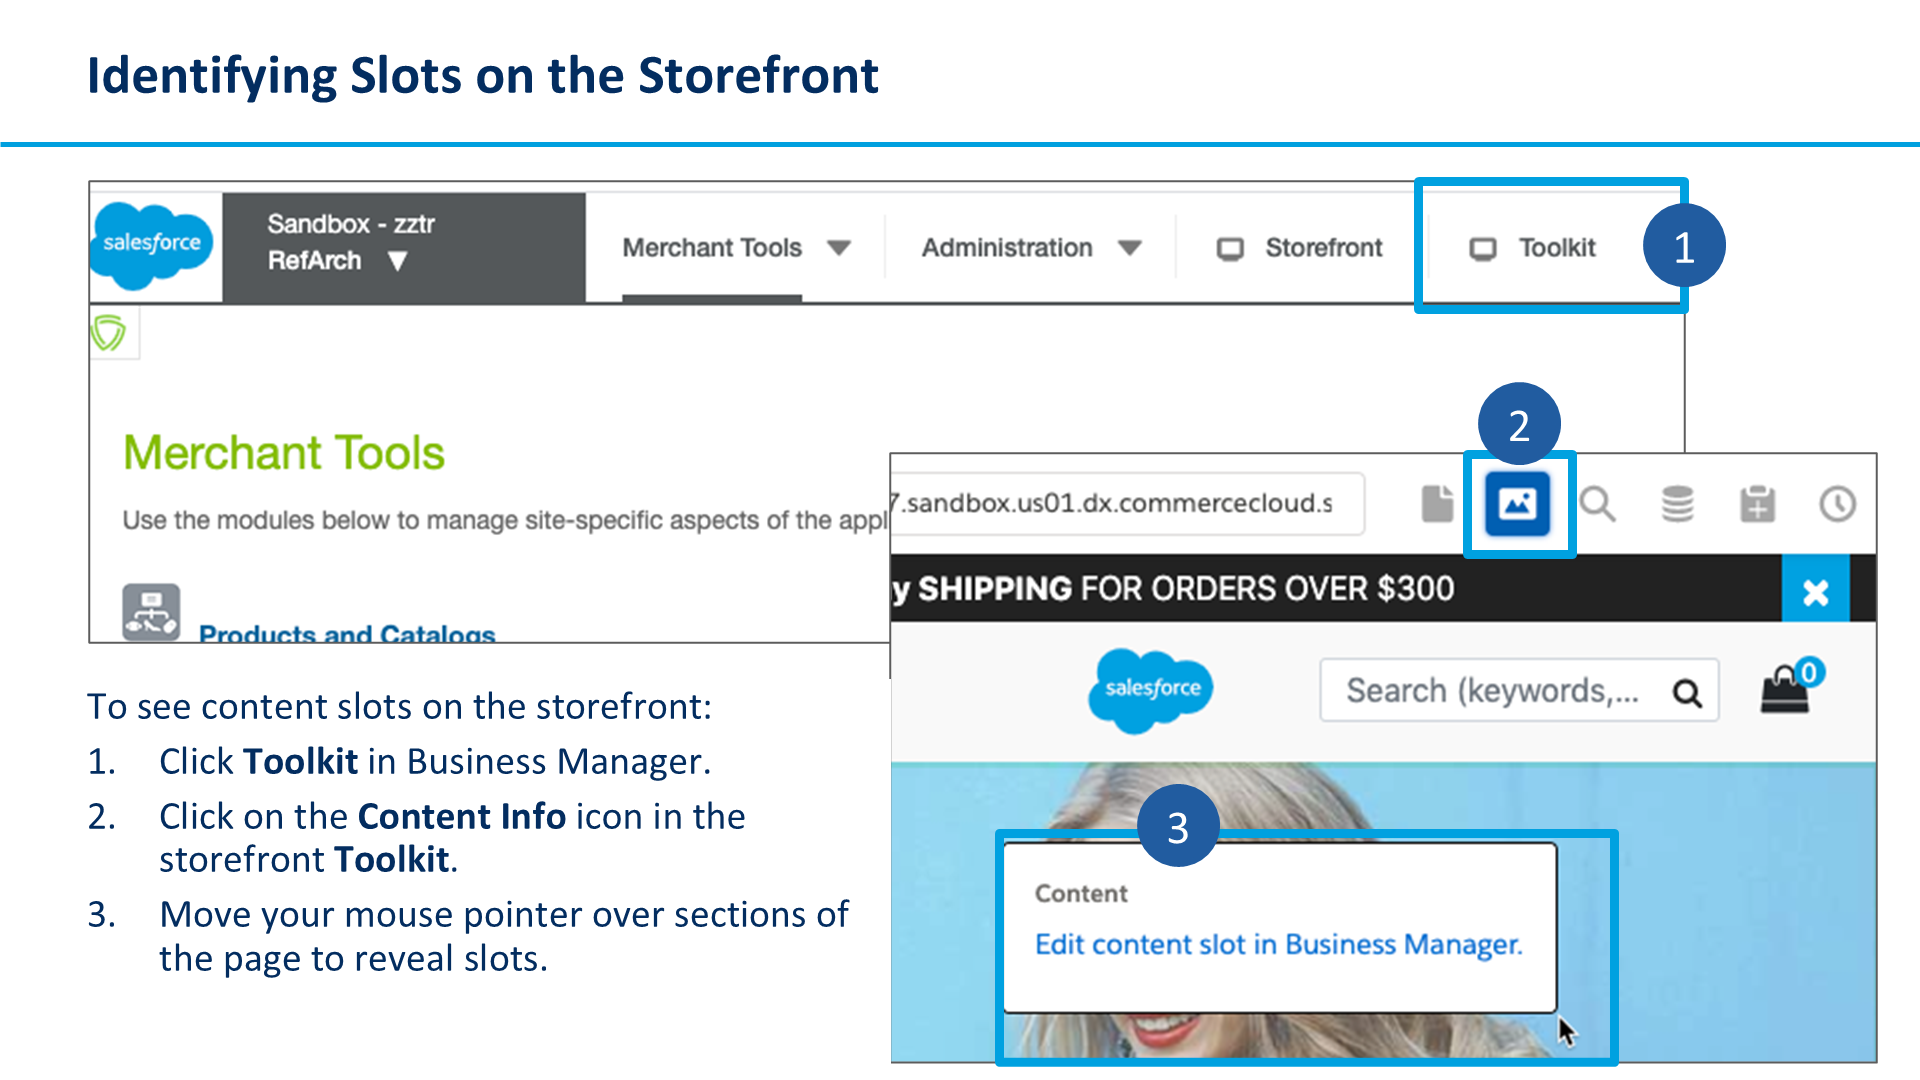Click the Salesforce storefront logo
The height and width of the screenshot is (1080, 1920).
pyautogui.click(x=1151, y=689)
